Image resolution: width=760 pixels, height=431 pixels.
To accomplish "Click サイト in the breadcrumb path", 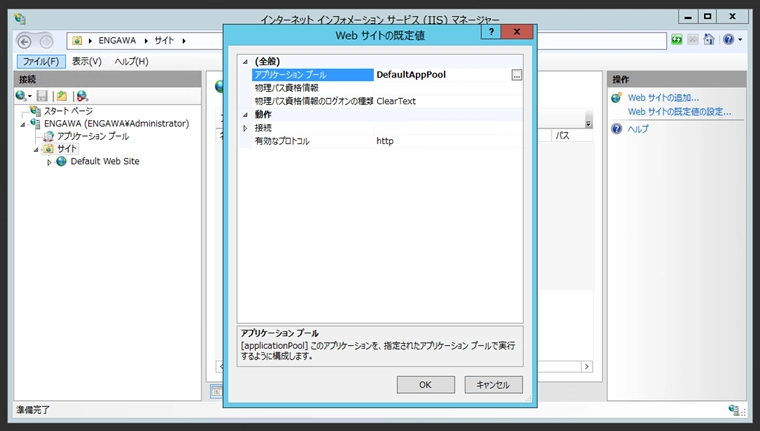I will (x=164, y=41).
